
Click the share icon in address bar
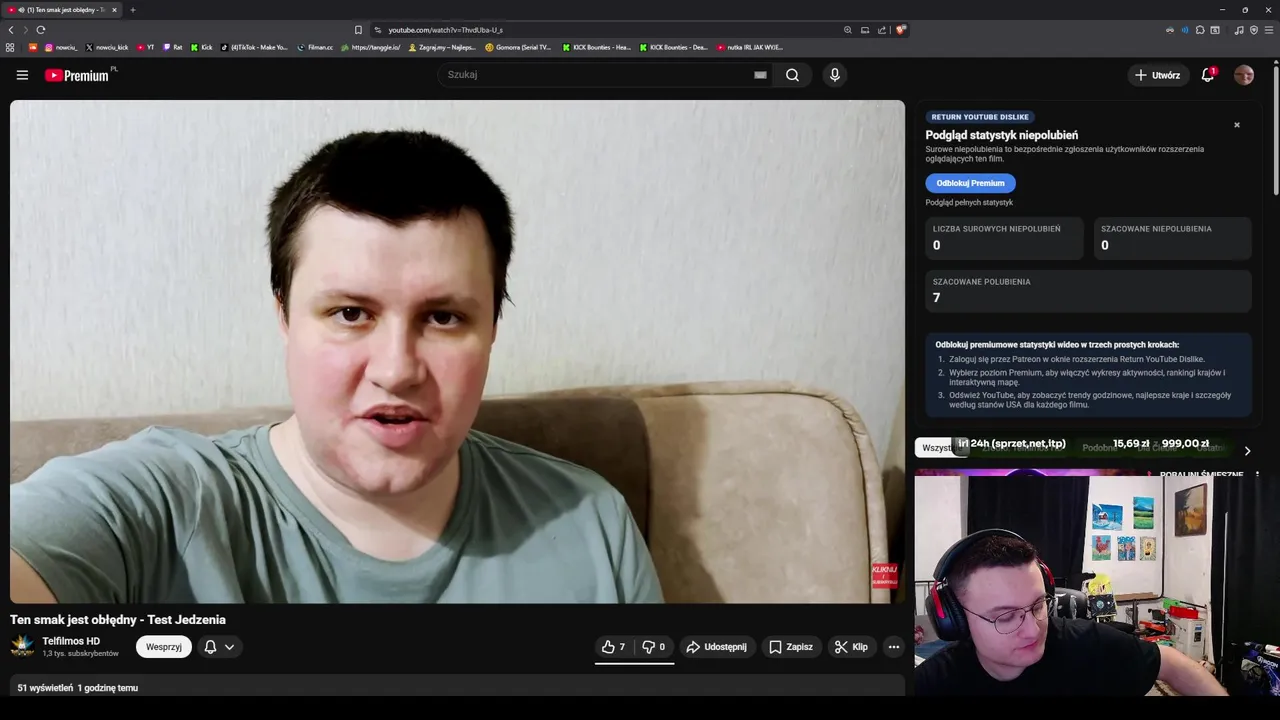click(x=882, y=30)
